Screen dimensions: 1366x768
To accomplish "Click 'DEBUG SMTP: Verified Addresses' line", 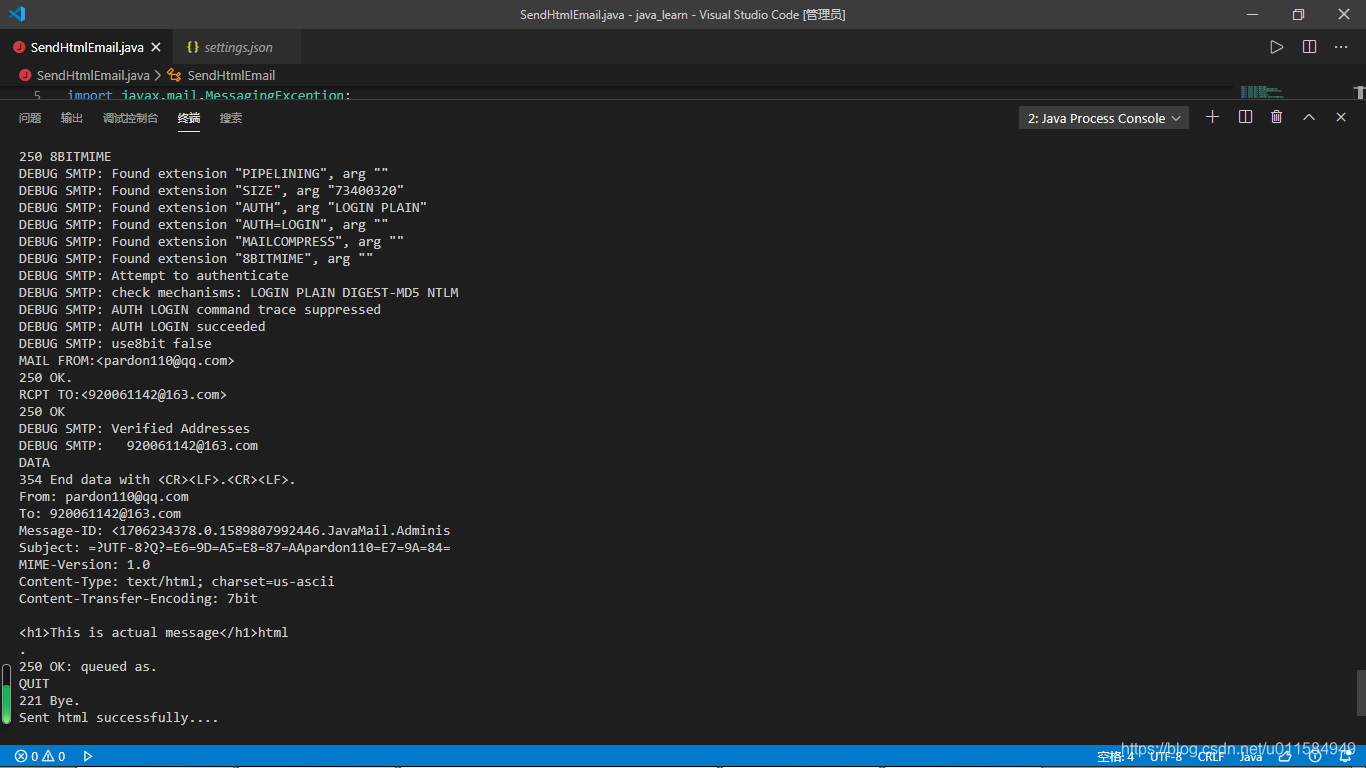I will tap(134, 428).
